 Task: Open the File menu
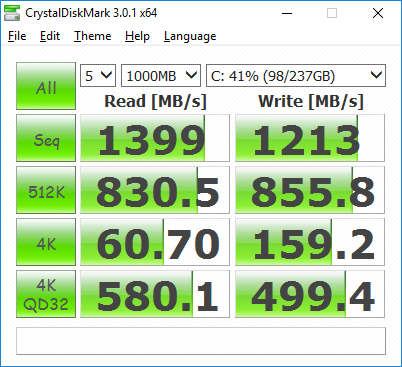(17, 36)
